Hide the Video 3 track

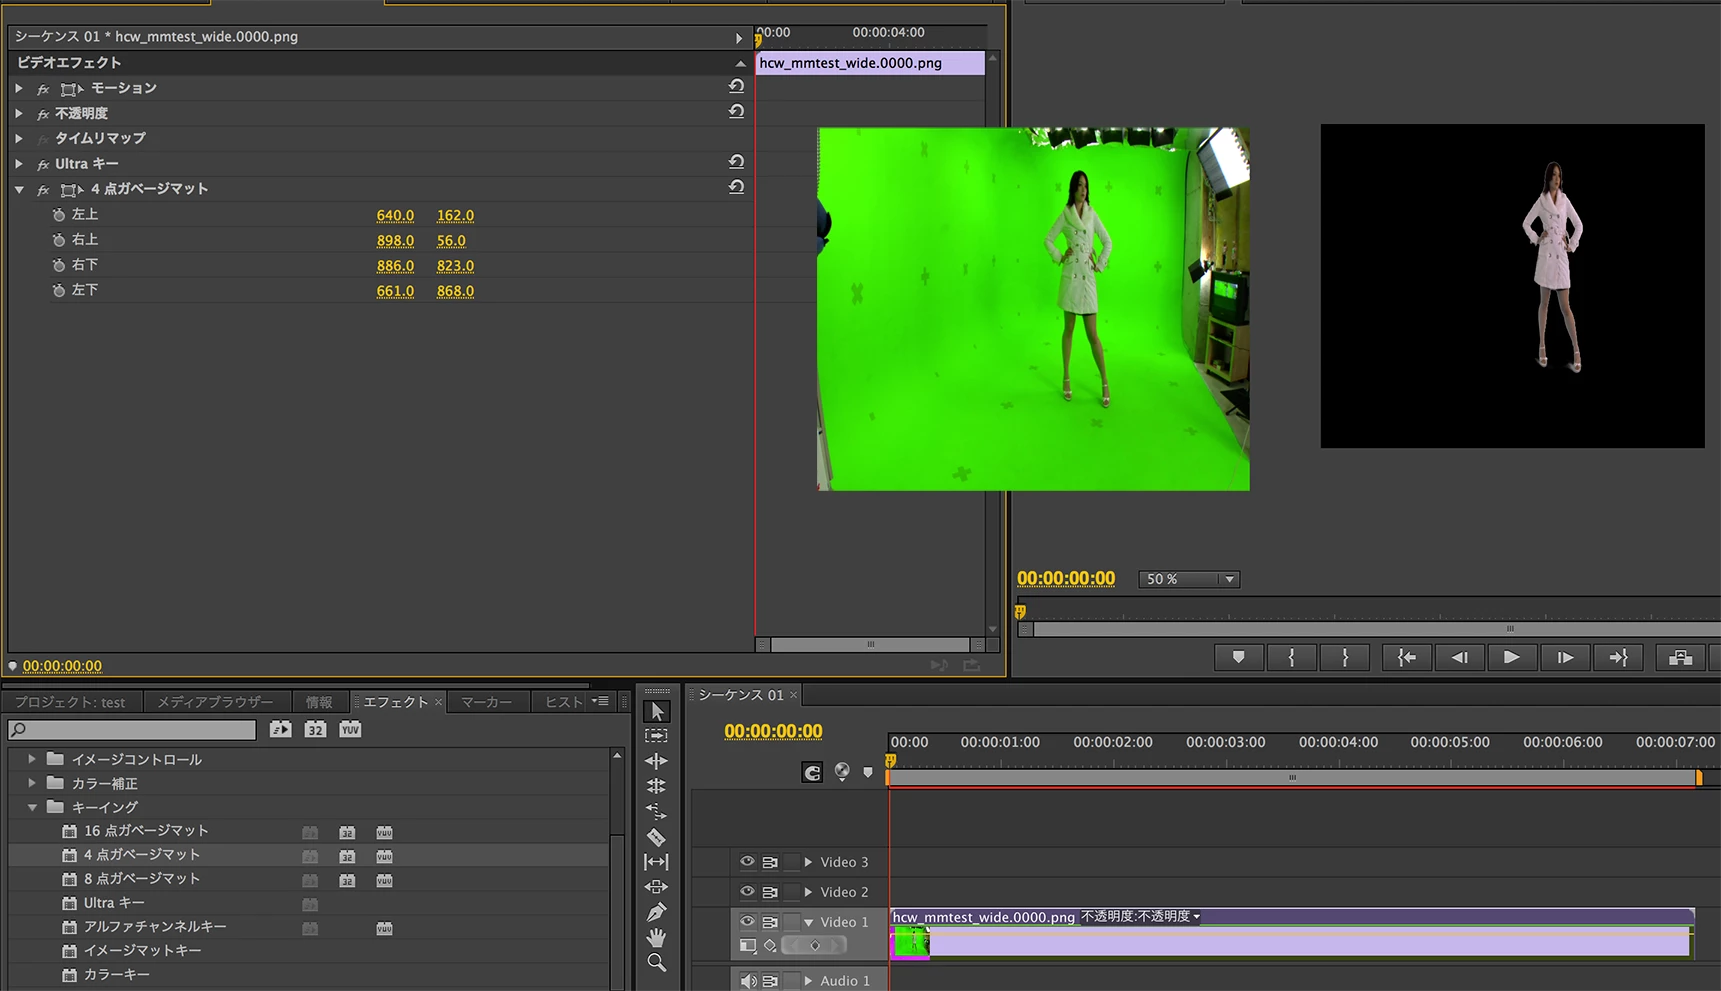pyautogui.click(x=747, y=861)
